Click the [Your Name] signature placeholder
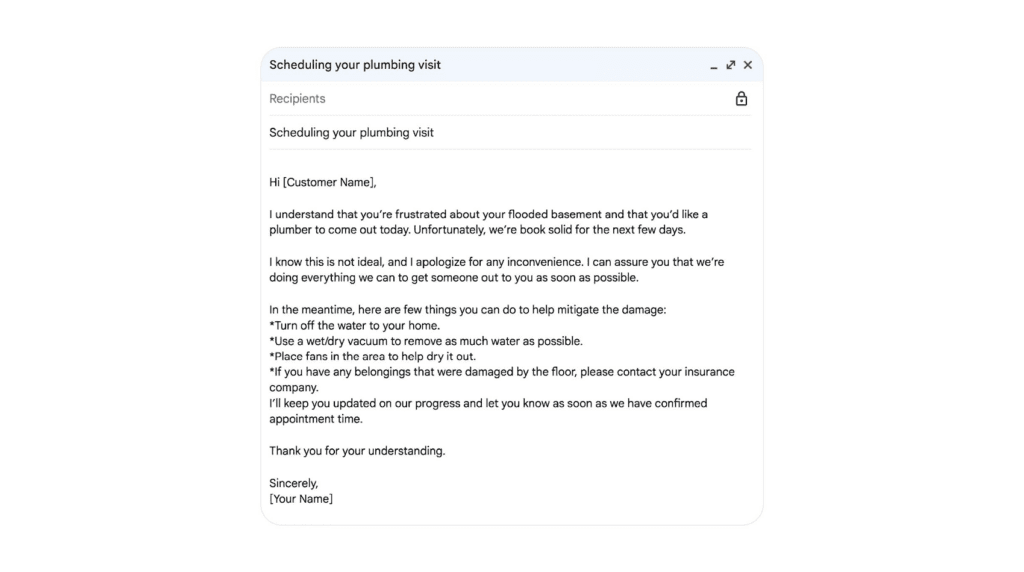The image size is (1024, 572). coord(301,499)
